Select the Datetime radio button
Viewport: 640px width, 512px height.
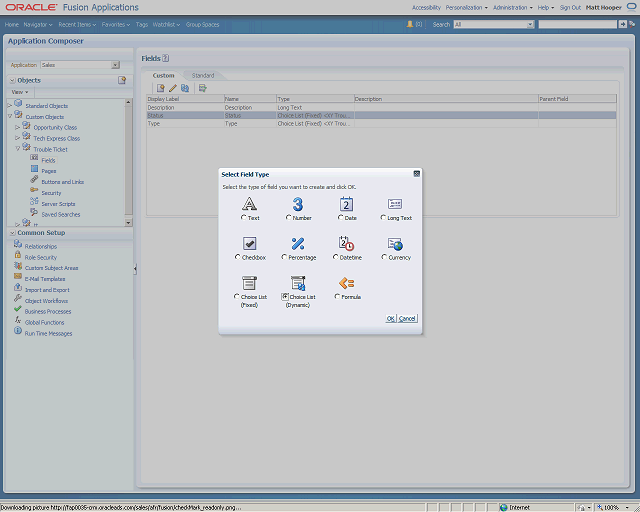click(336, 257)
